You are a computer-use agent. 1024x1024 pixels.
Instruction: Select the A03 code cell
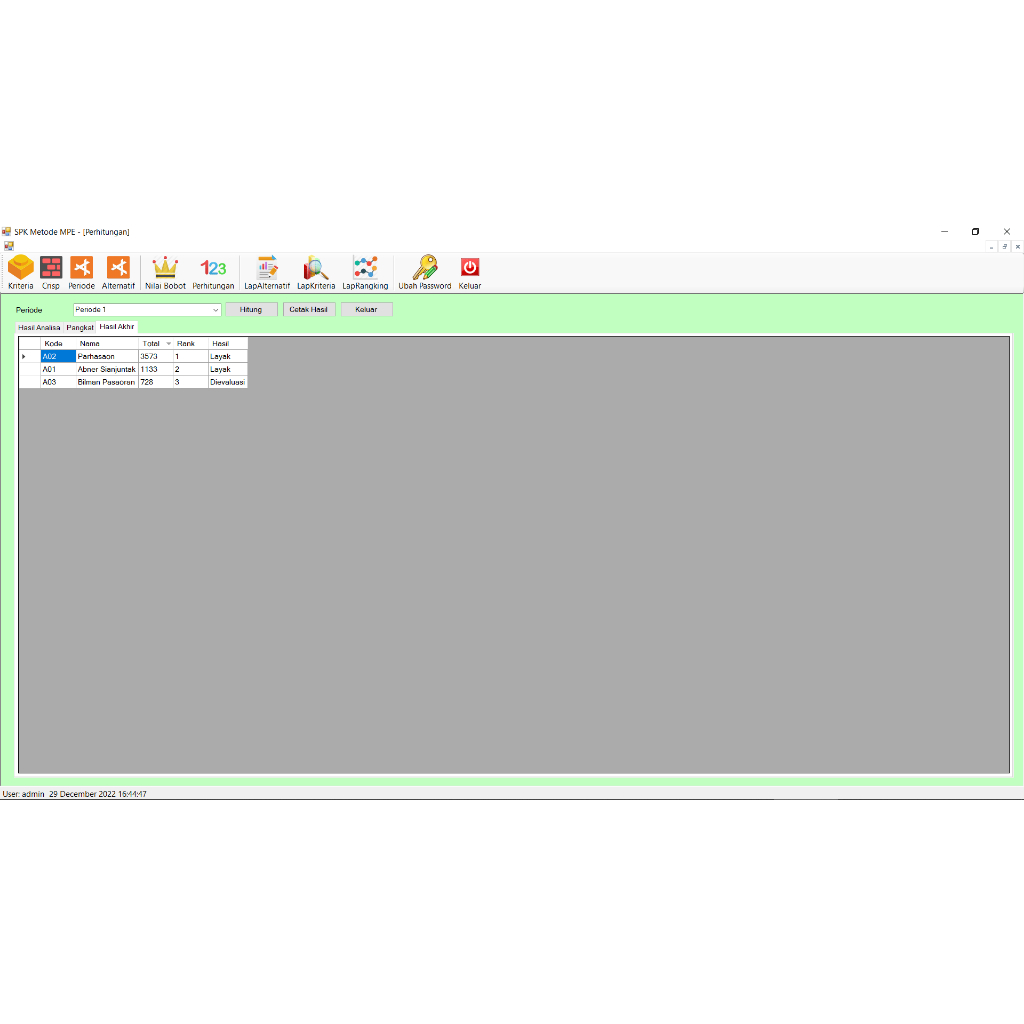point(57,382)
